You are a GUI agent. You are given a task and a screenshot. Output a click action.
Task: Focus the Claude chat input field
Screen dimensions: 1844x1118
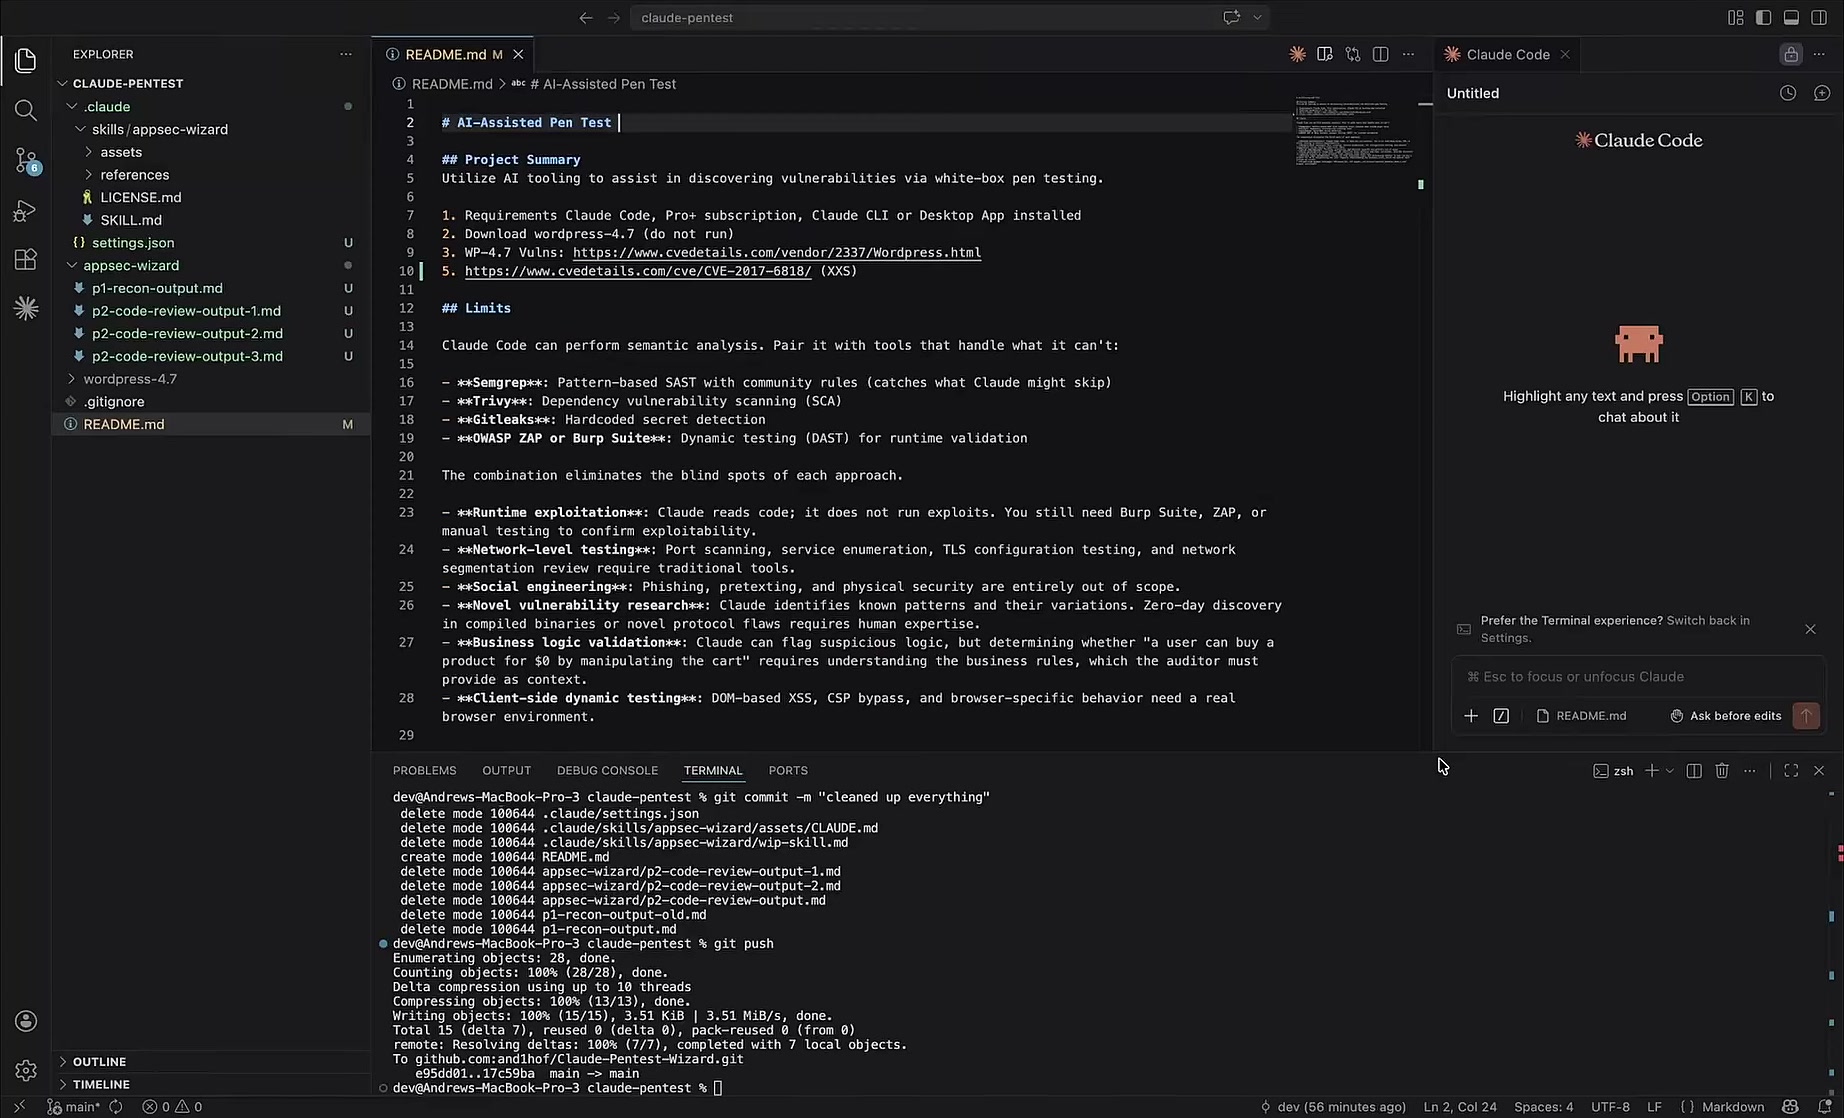tap(1638, 677)
